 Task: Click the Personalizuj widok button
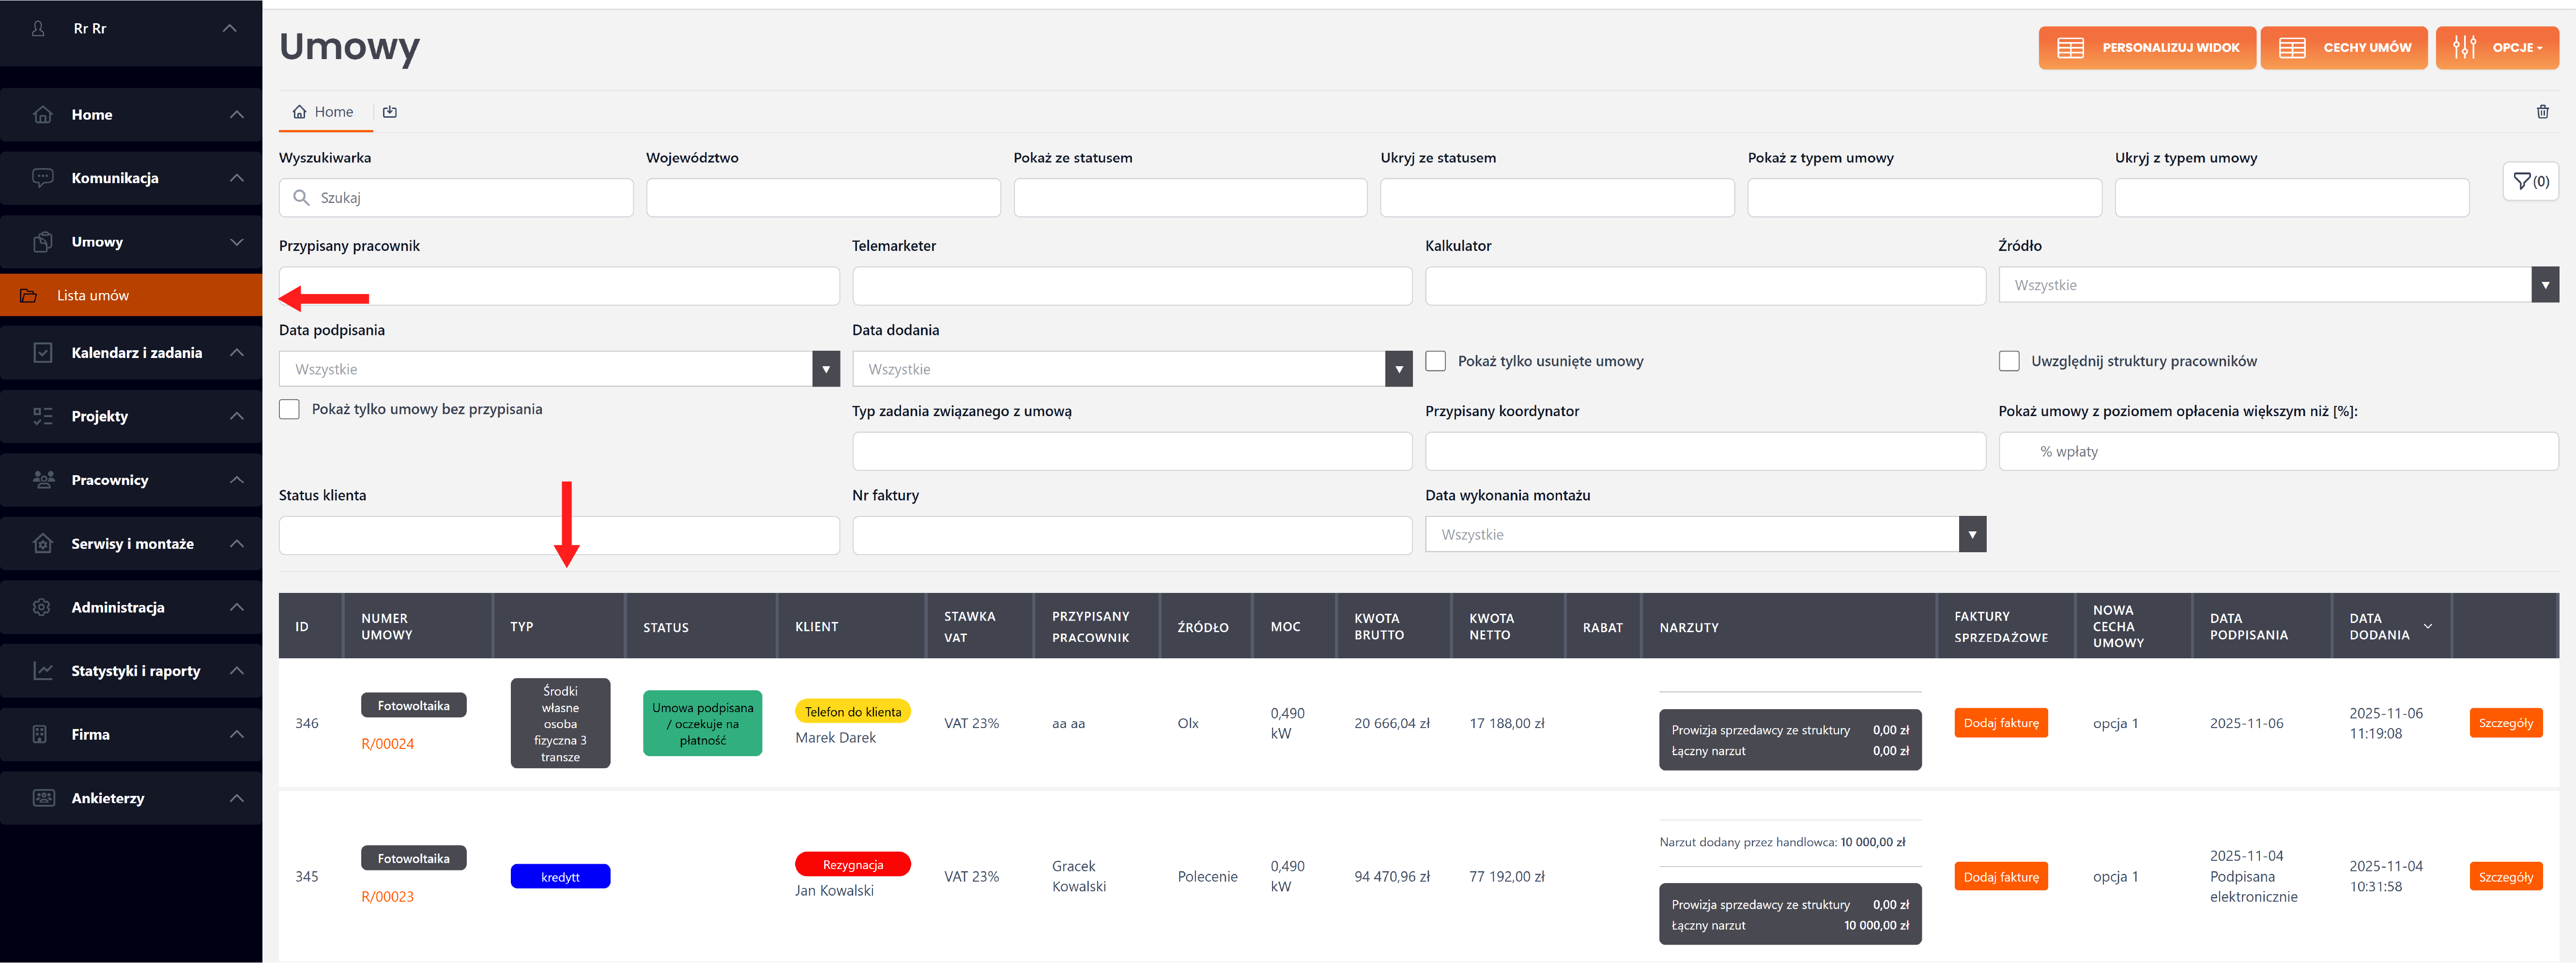point(2147,48)
